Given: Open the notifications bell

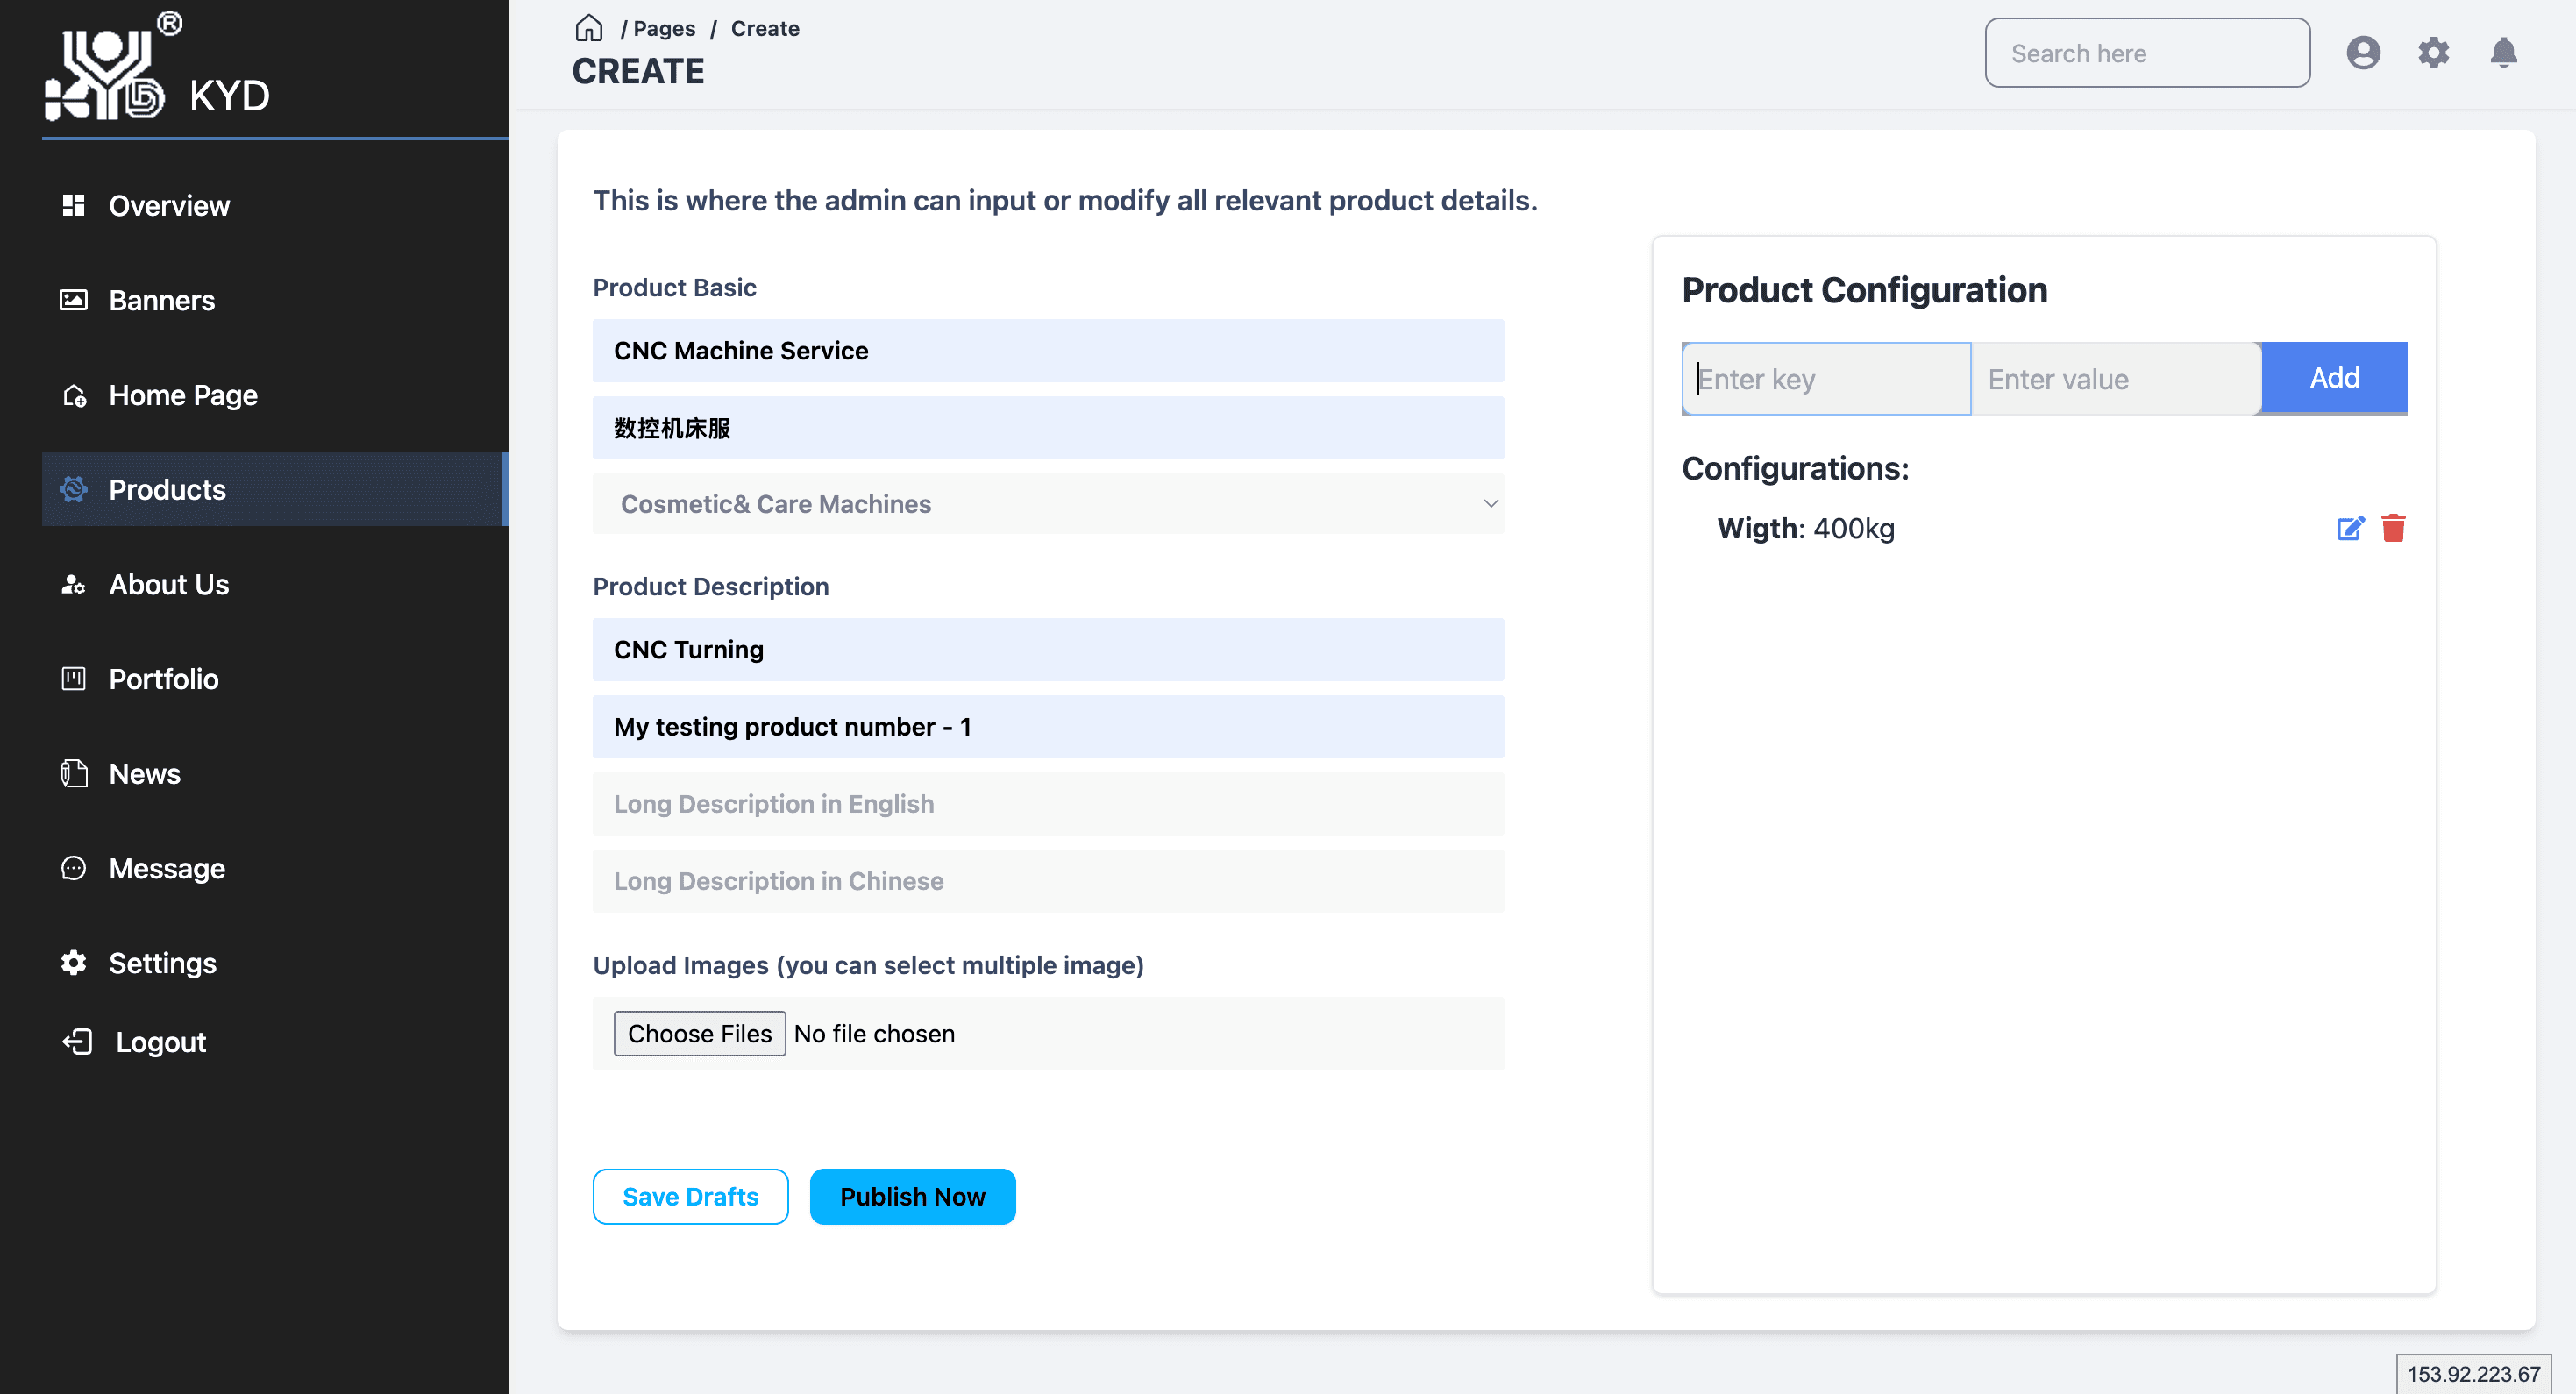Looking at the screenshot, I should coord(2503,52).
